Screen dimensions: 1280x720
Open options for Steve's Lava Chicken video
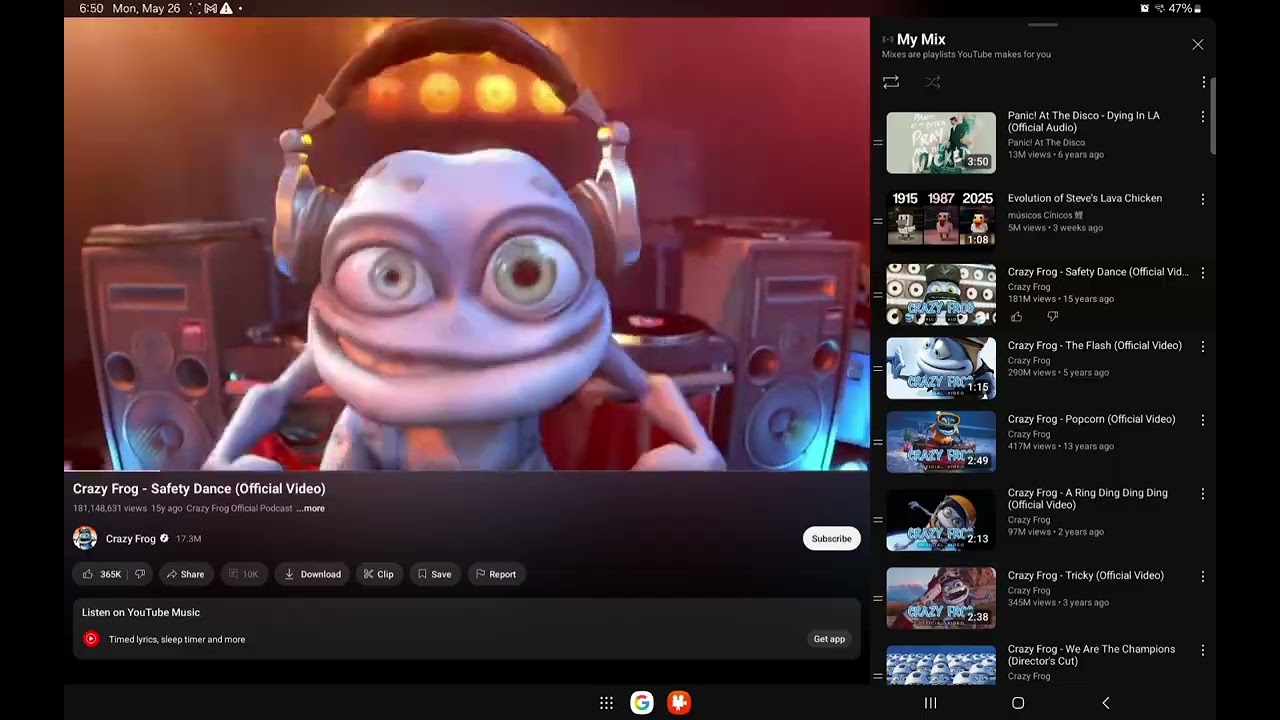click(x=1203, y=199)
